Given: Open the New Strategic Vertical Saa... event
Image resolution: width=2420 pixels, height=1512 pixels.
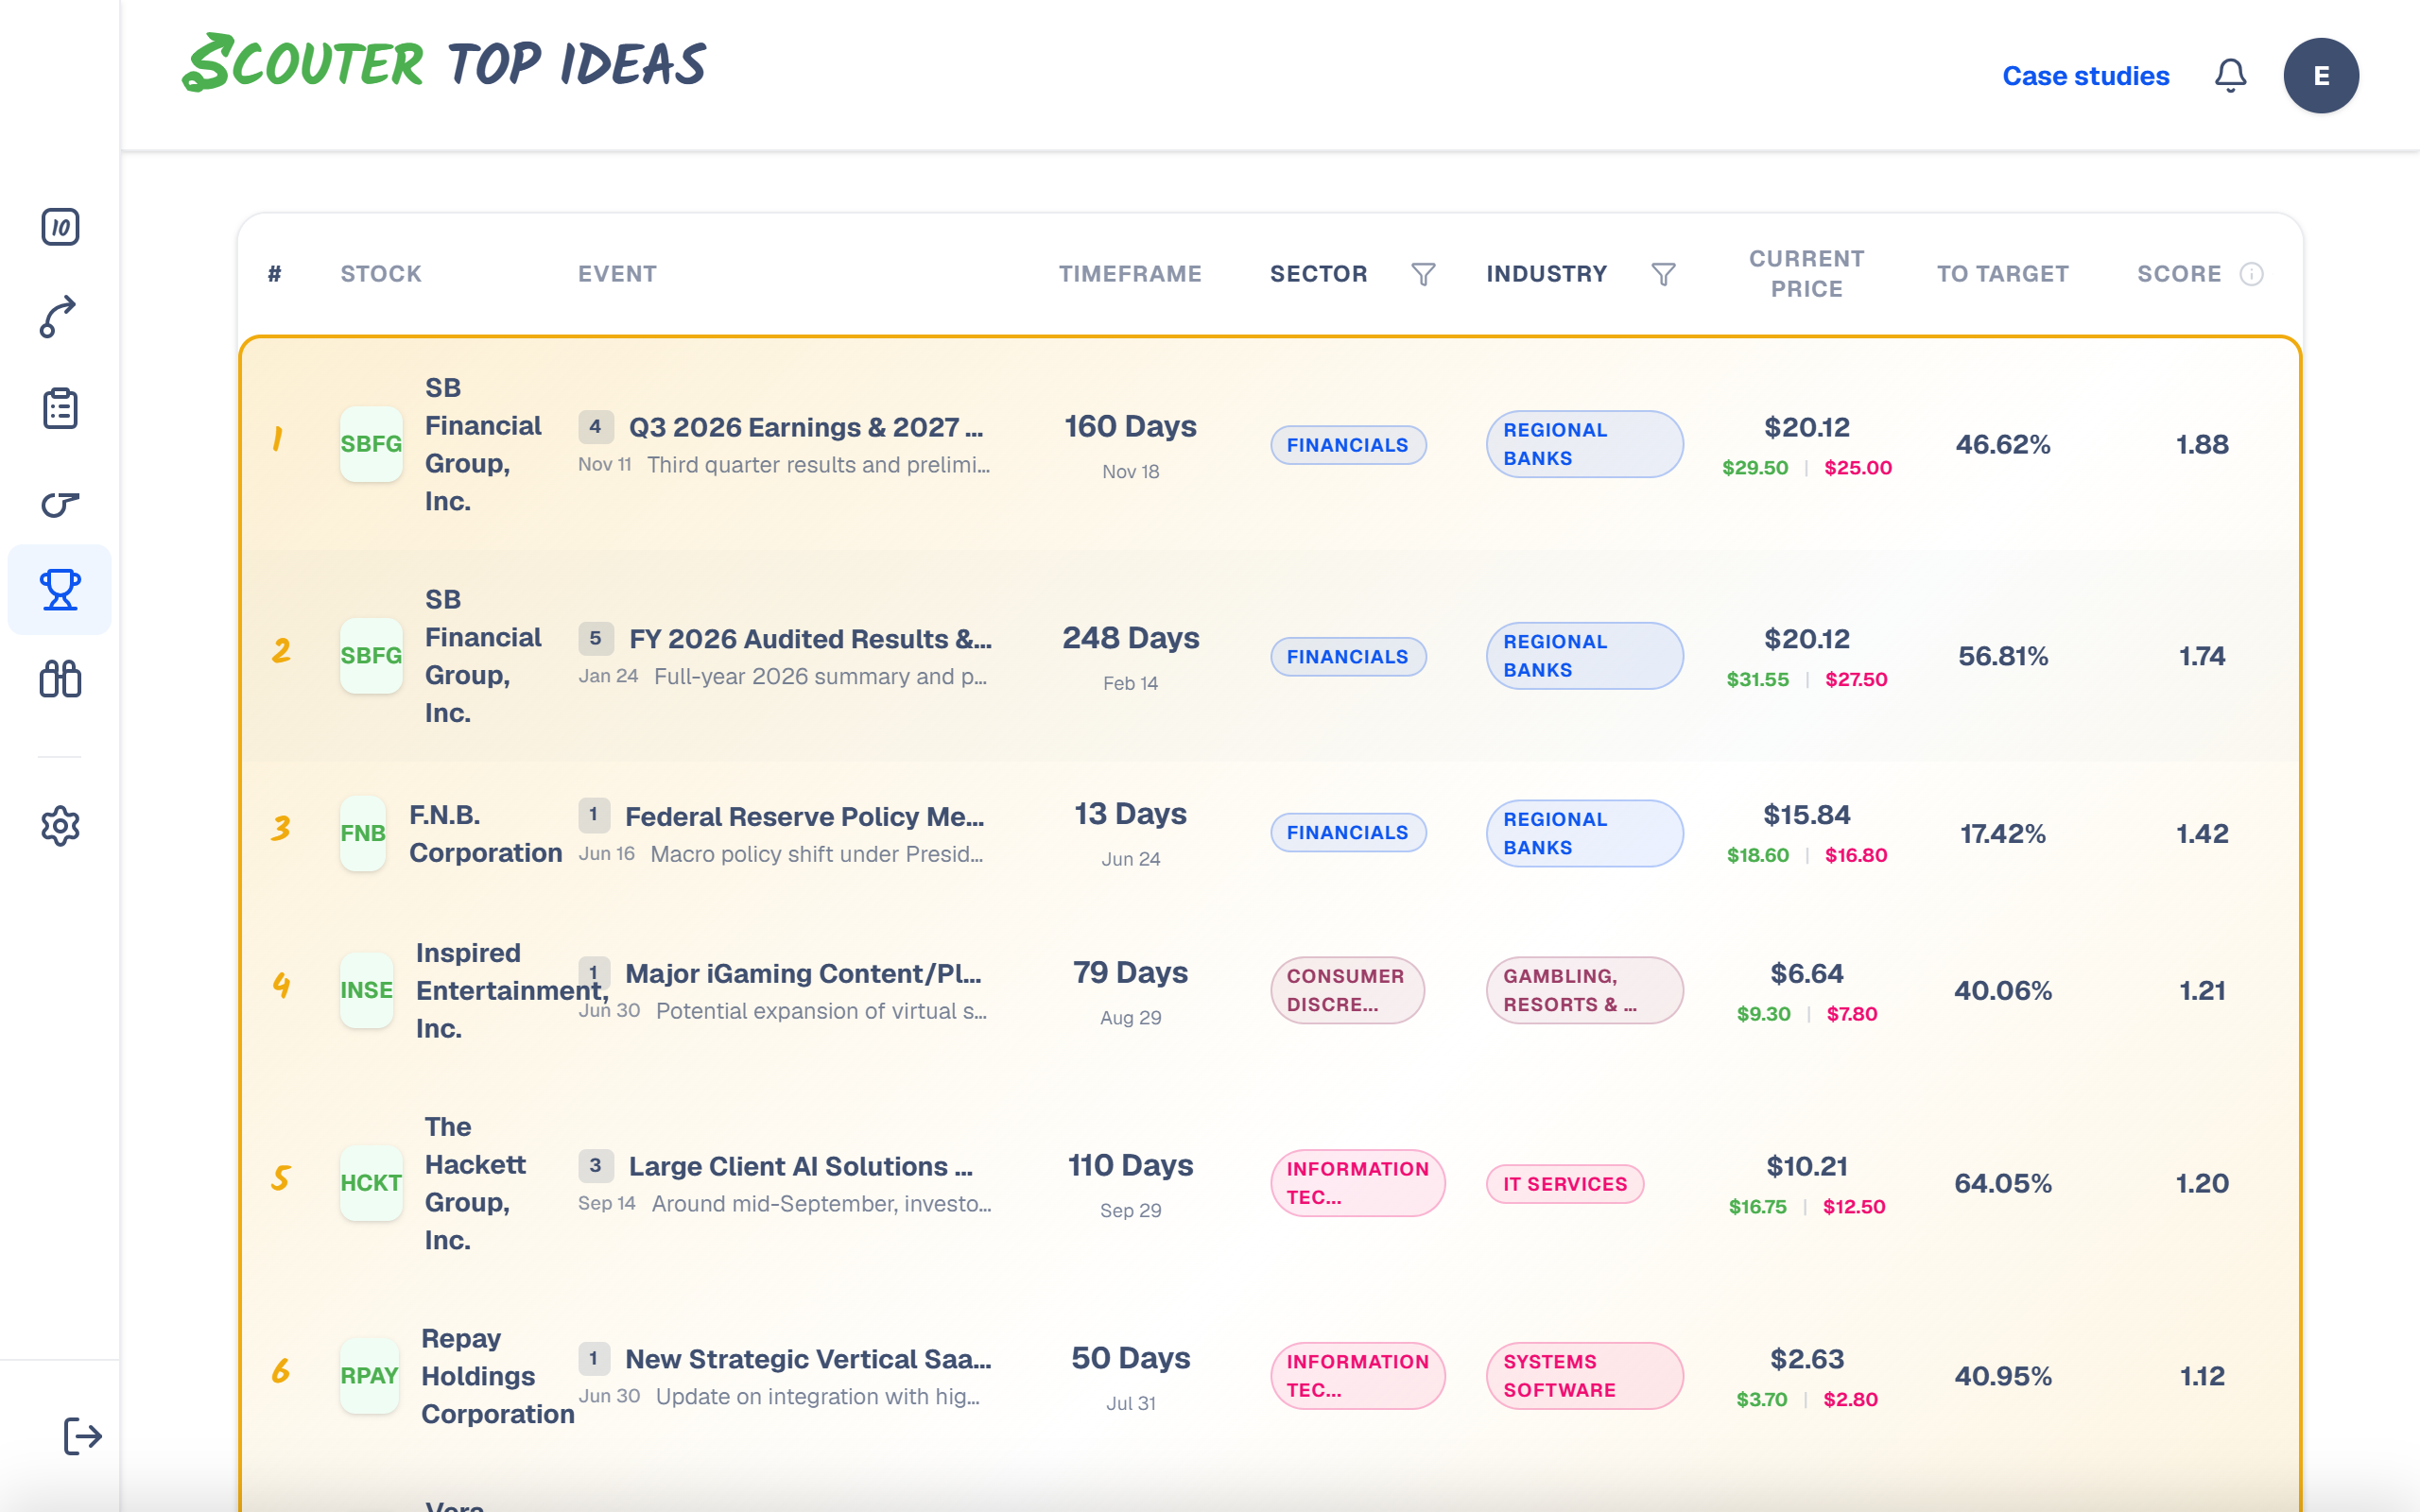Looking at the screenshot, I should (808, 1359).
